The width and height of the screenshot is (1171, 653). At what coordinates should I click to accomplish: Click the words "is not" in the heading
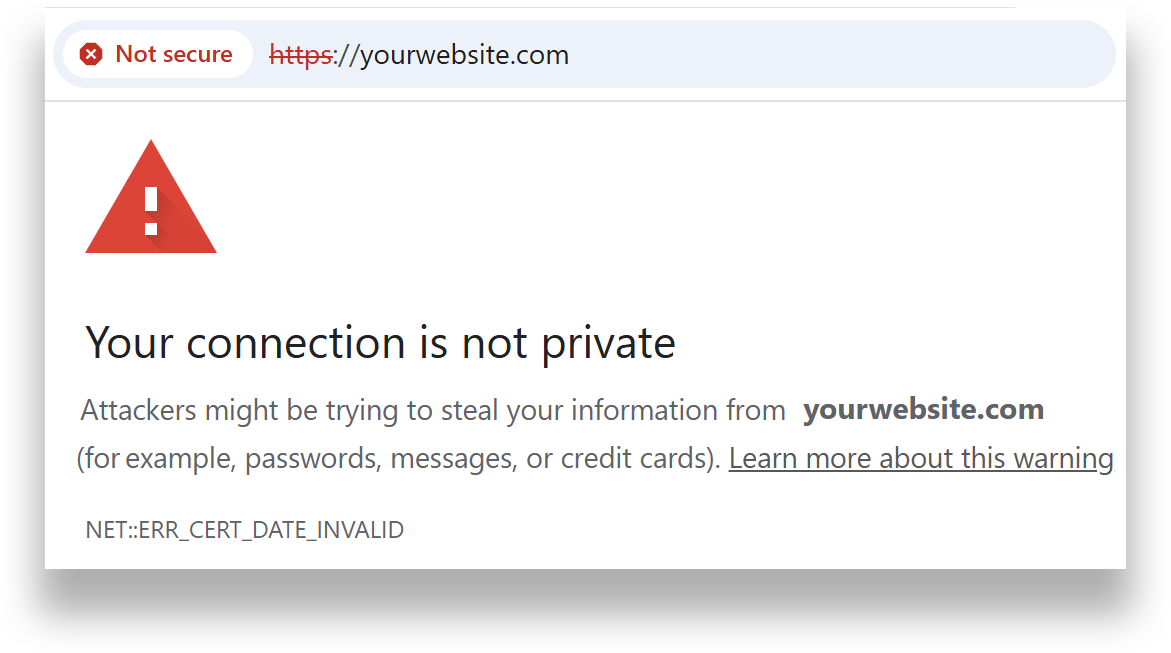[x=470, y=343]
